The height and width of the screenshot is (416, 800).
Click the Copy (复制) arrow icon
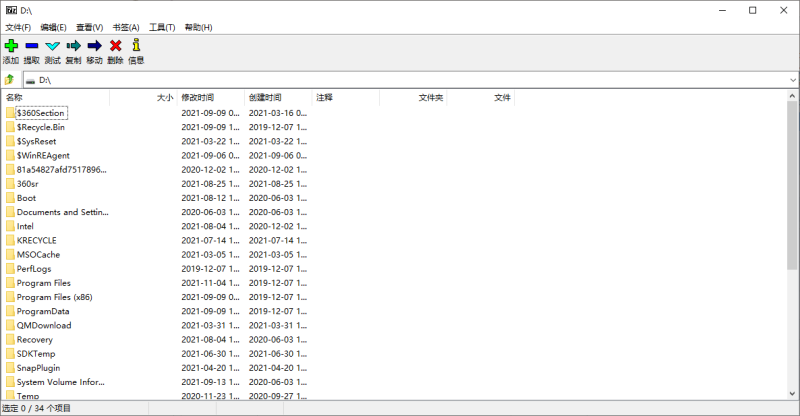pyautogui.click(x=73, y=45)
